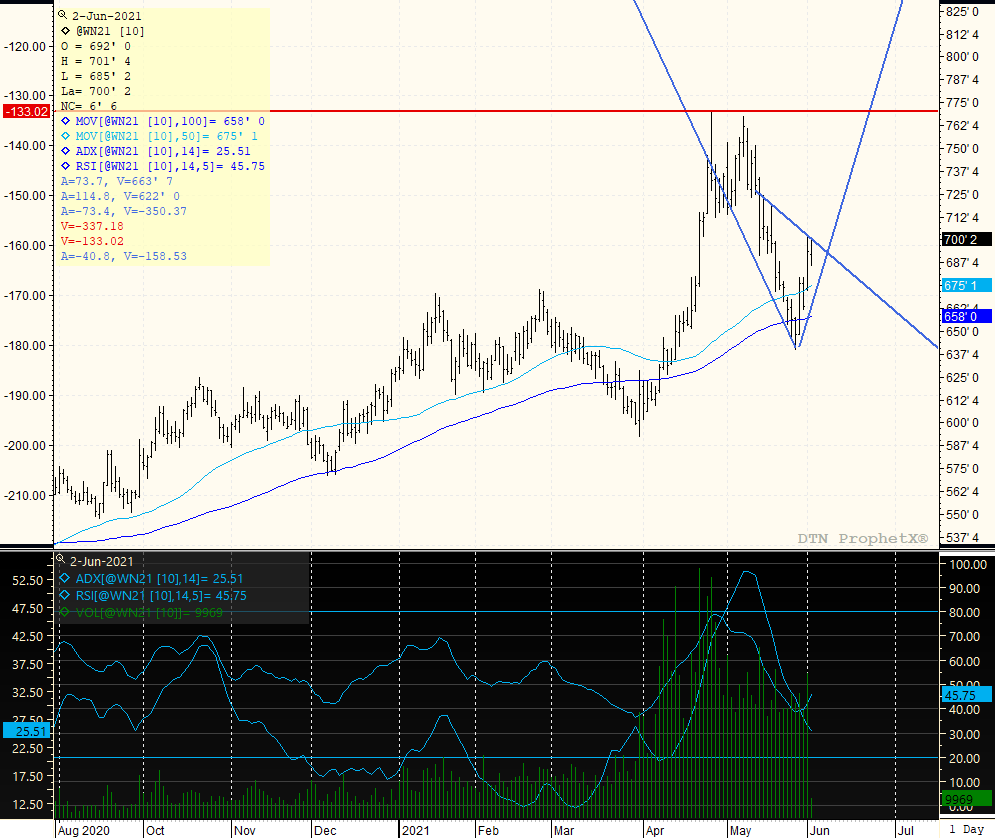Image resolution: width=995 pixels, height=838 pixels.
Task: Click the diamond marker of the 100-period MOV
Action: point(65,121)
